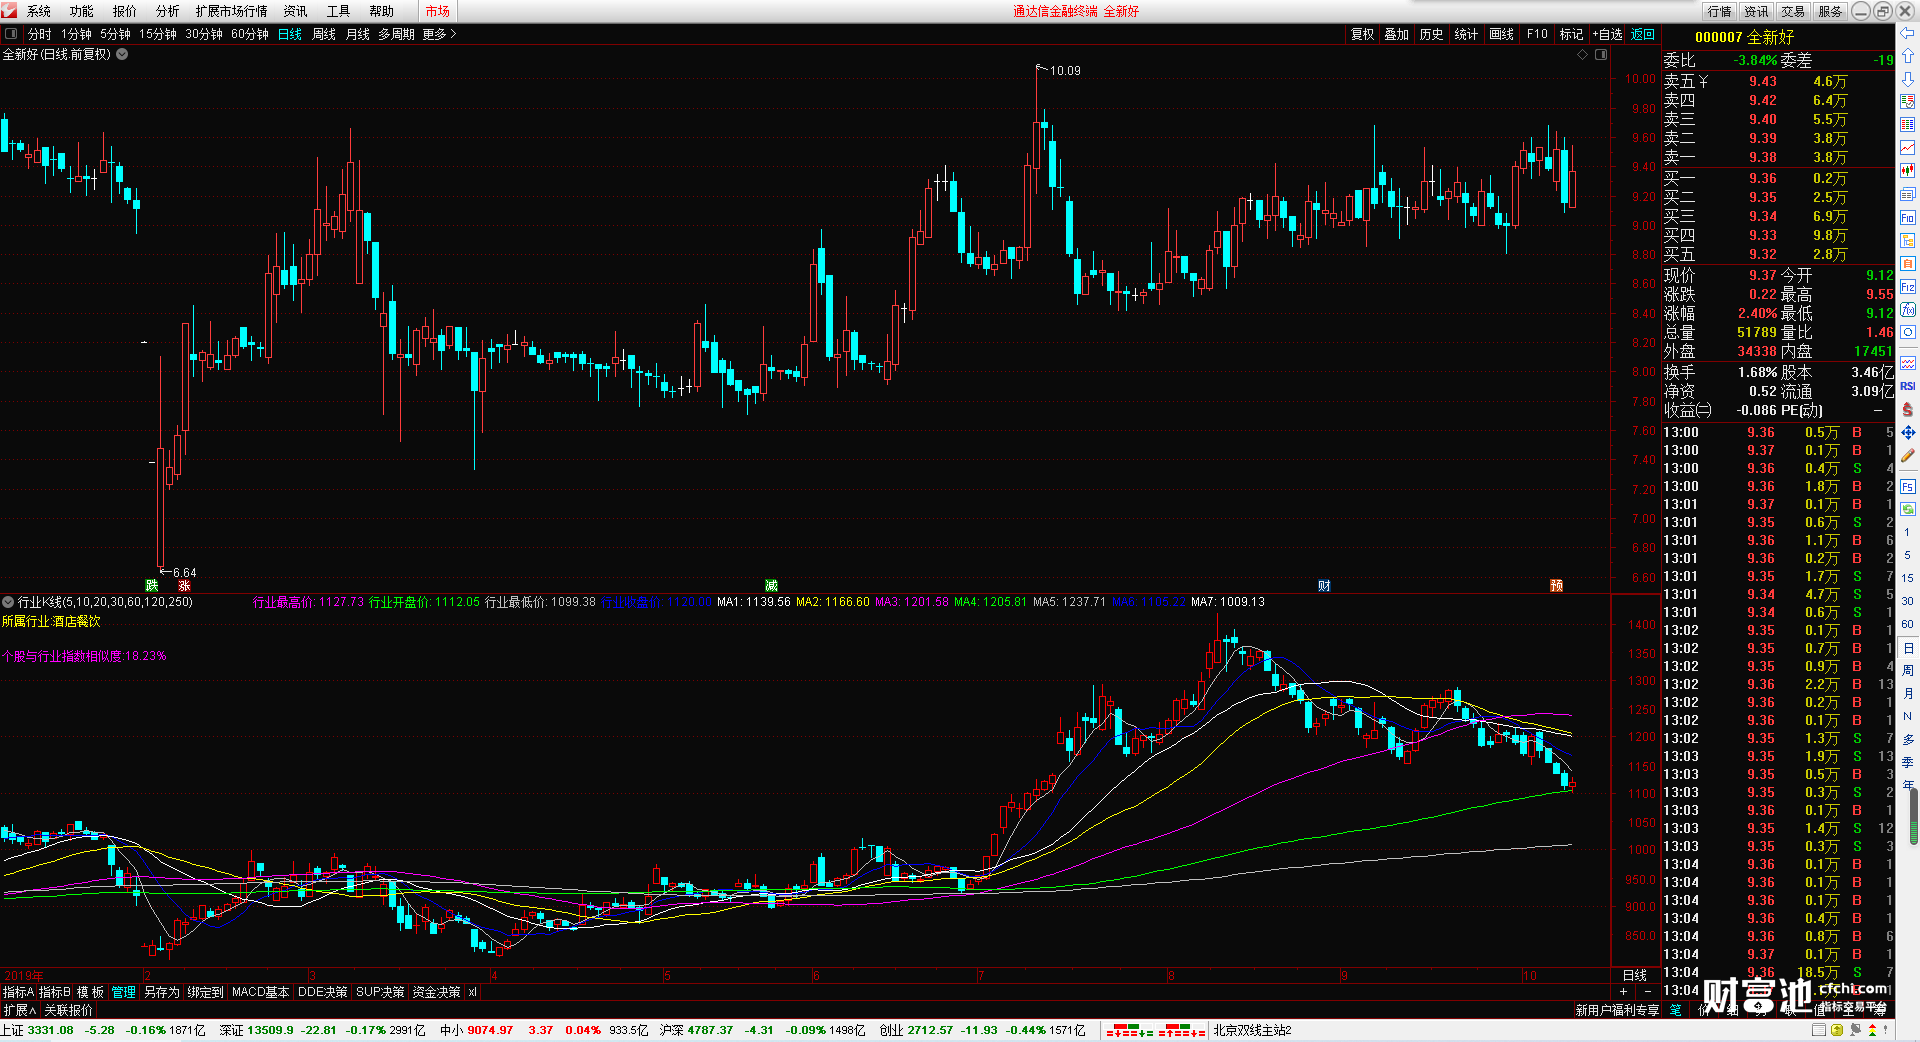Click the 另存为 save-as button
The height and width of the screenshot is (1042, 1920).
[162, 992]
